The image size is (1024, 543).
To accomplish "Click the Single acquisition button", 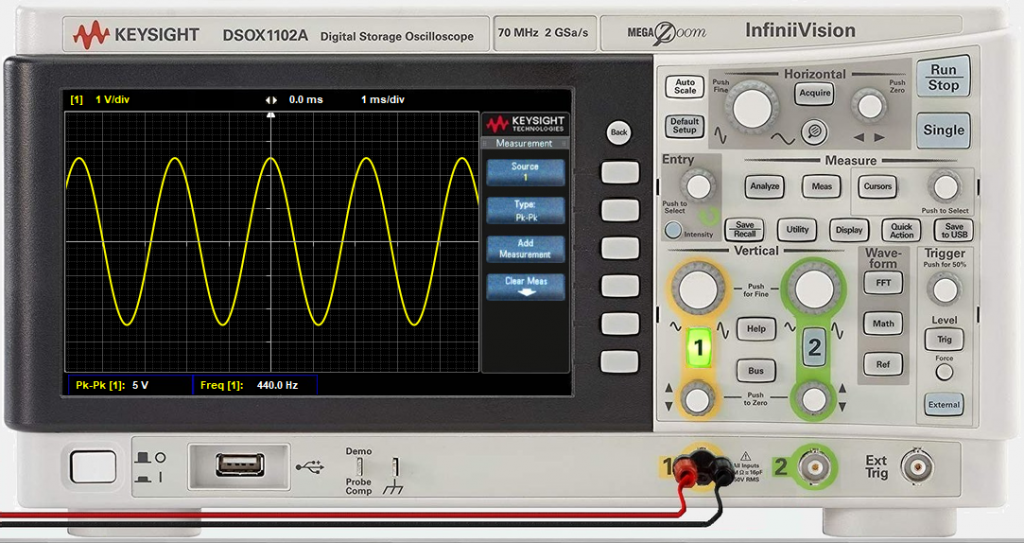I will click(x=943, y=130).
